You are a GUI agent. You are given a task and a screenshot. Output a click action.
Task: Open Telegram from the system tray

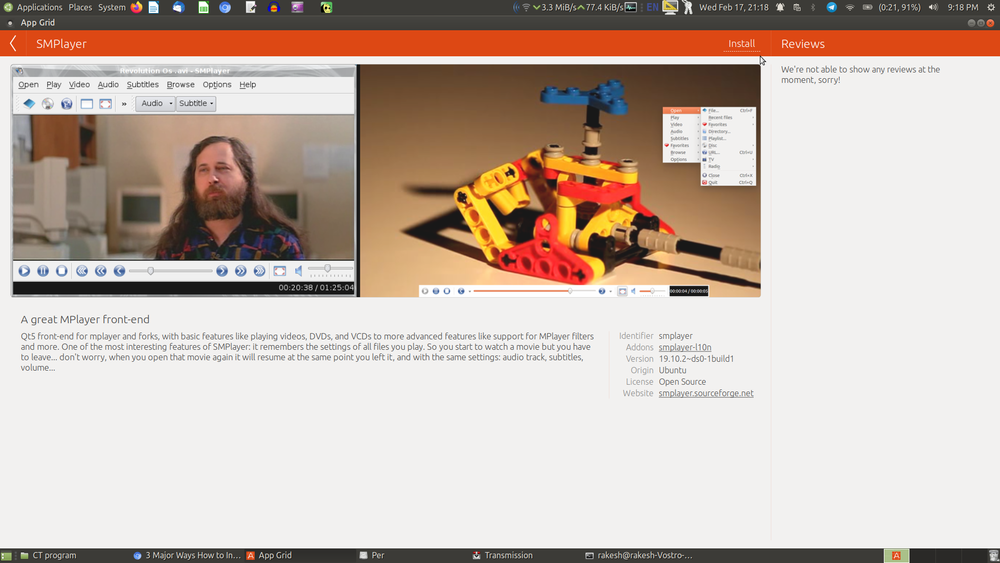point(831,7)
